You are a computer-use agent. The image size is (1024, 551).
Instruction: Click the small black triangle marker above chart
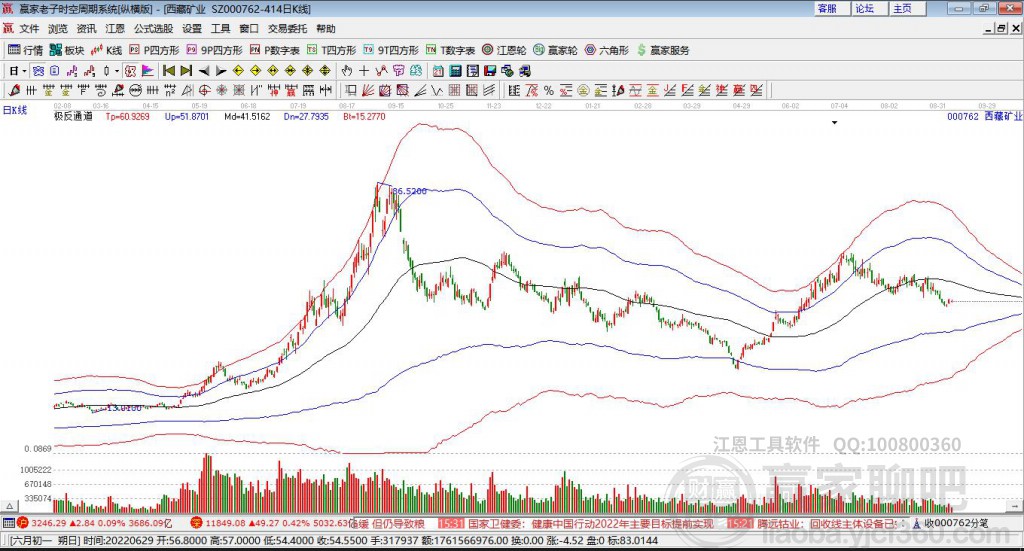(834, 122)
